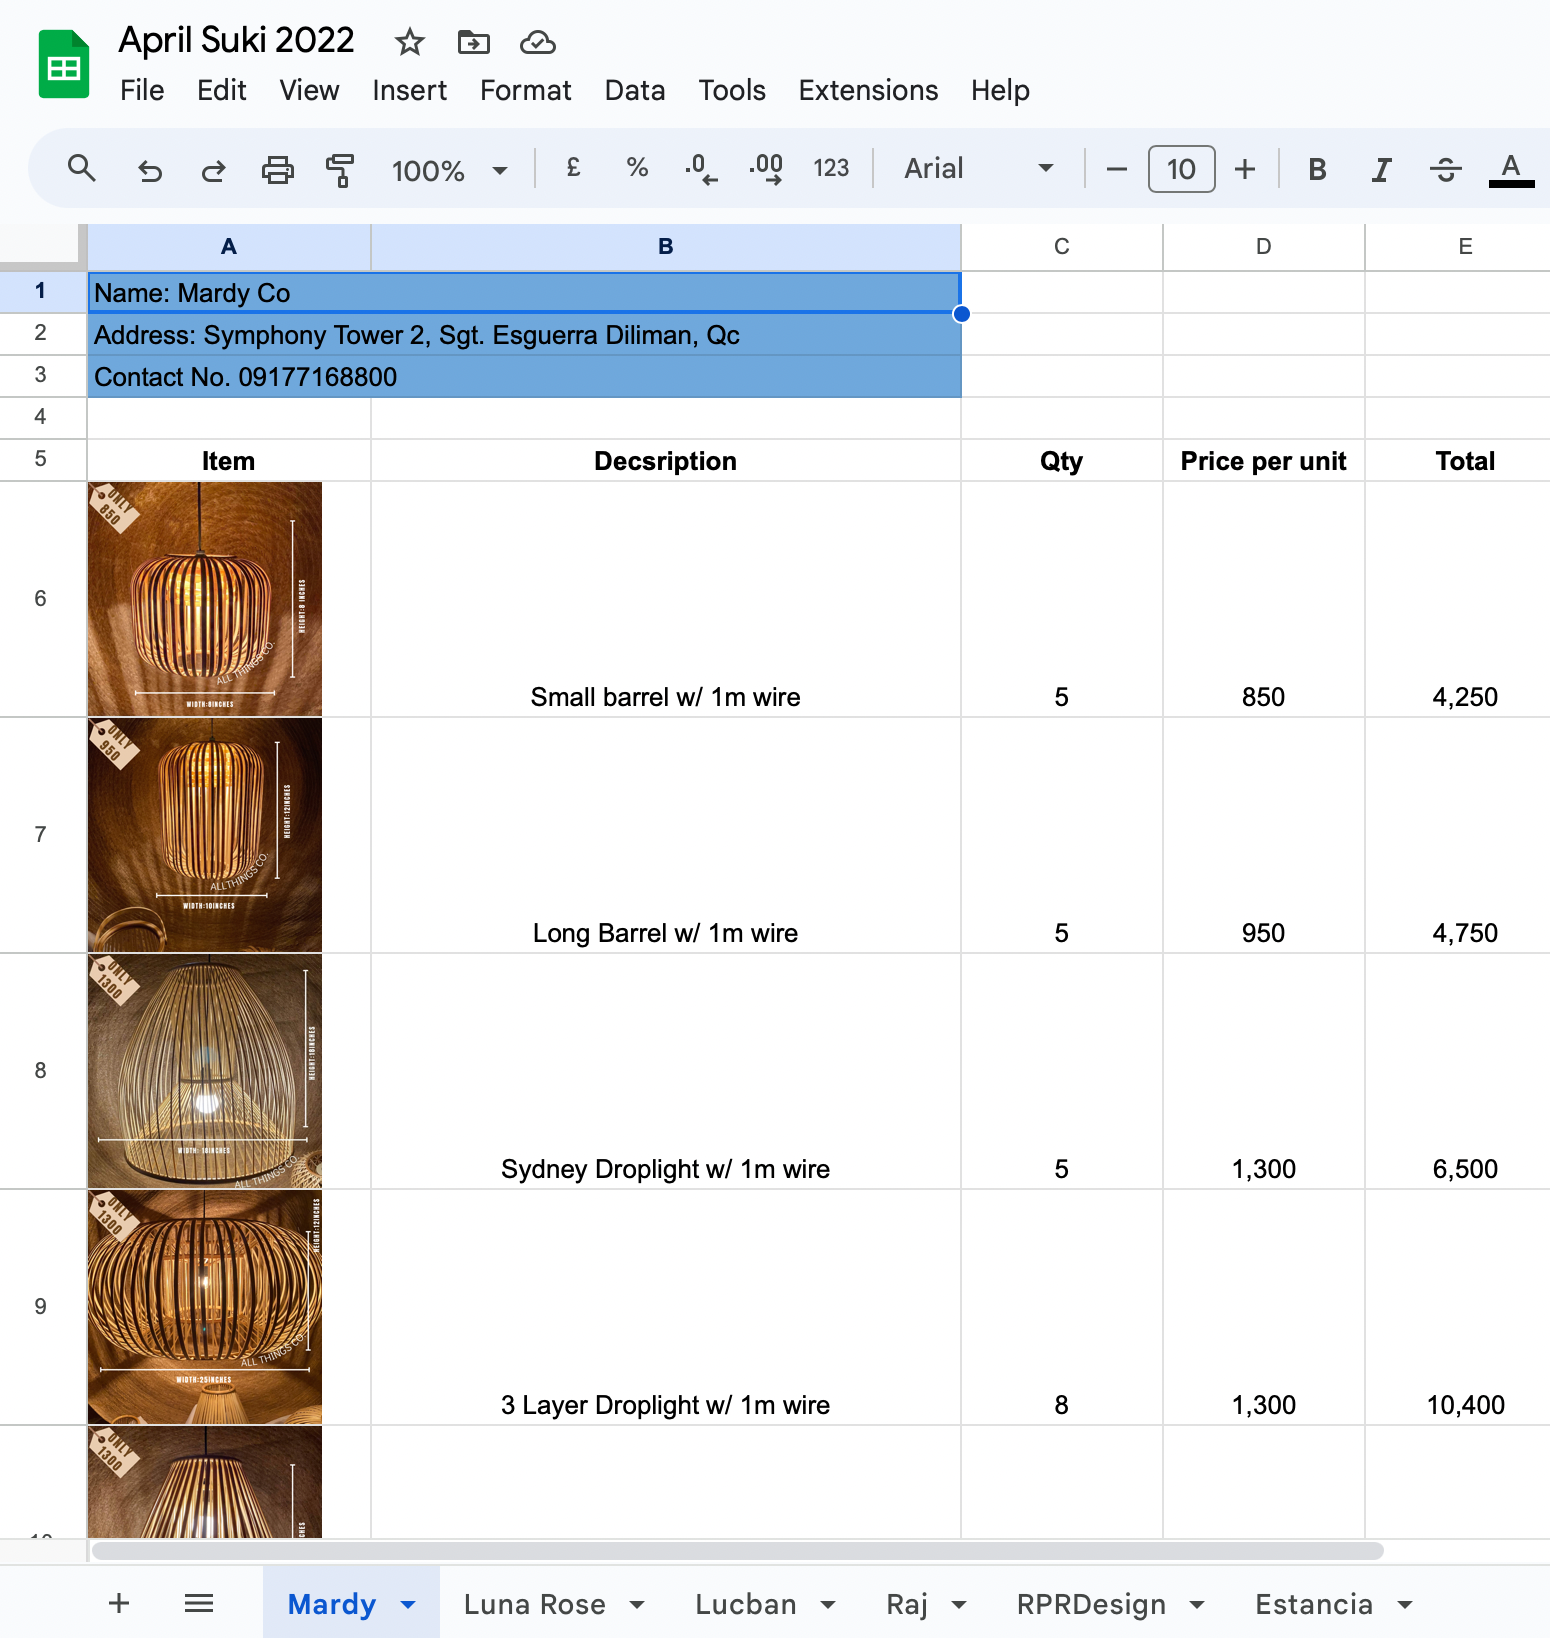Open the Tools menu

click(732, 90)
